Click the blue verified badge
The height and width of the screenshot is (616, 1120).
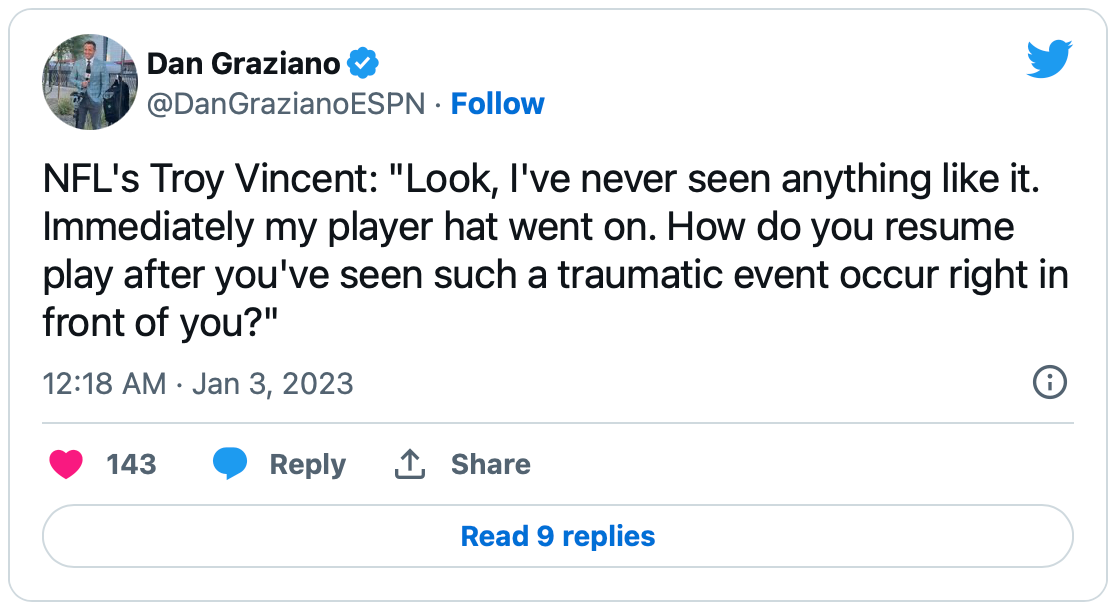click(363, 65)
